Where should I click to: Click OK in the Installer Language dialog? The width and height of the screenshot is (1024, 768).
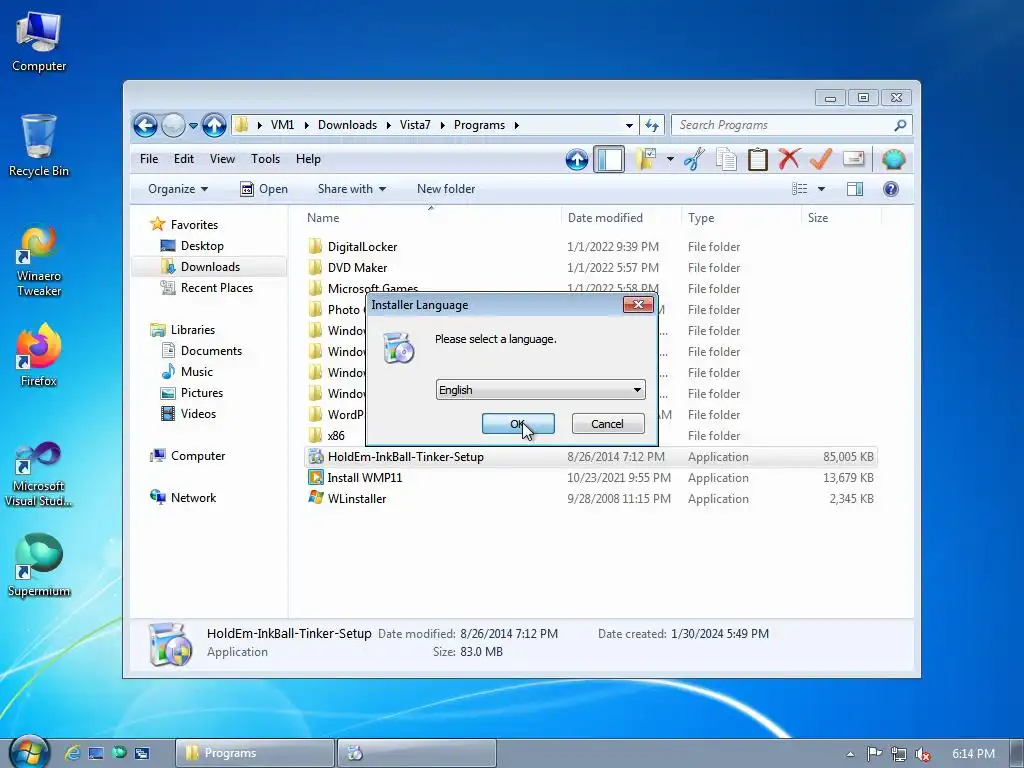click(x=518, y=424)
